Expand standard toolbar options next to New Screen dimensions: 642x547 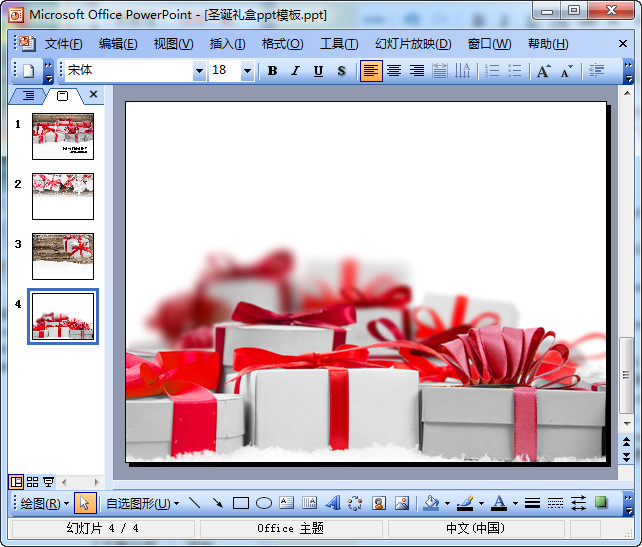click(x=48, y=71)
